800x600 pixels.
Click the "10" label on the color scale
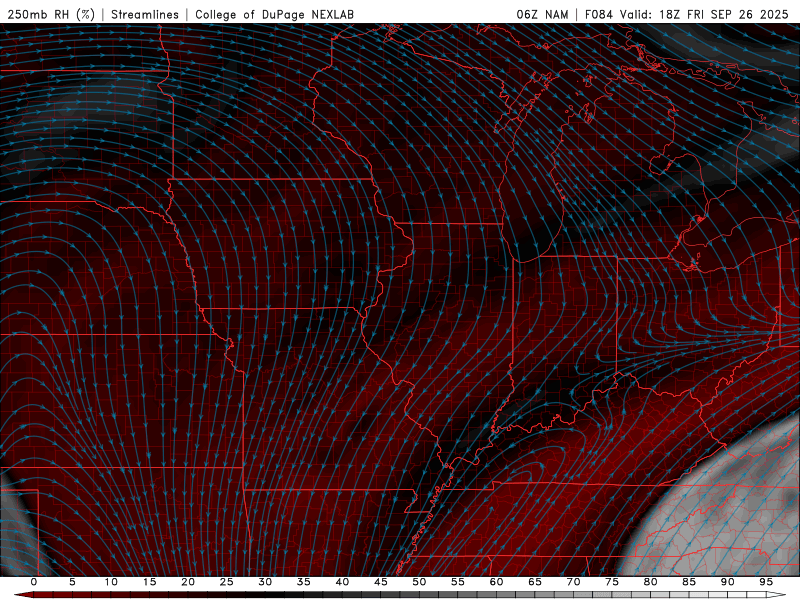111,582
